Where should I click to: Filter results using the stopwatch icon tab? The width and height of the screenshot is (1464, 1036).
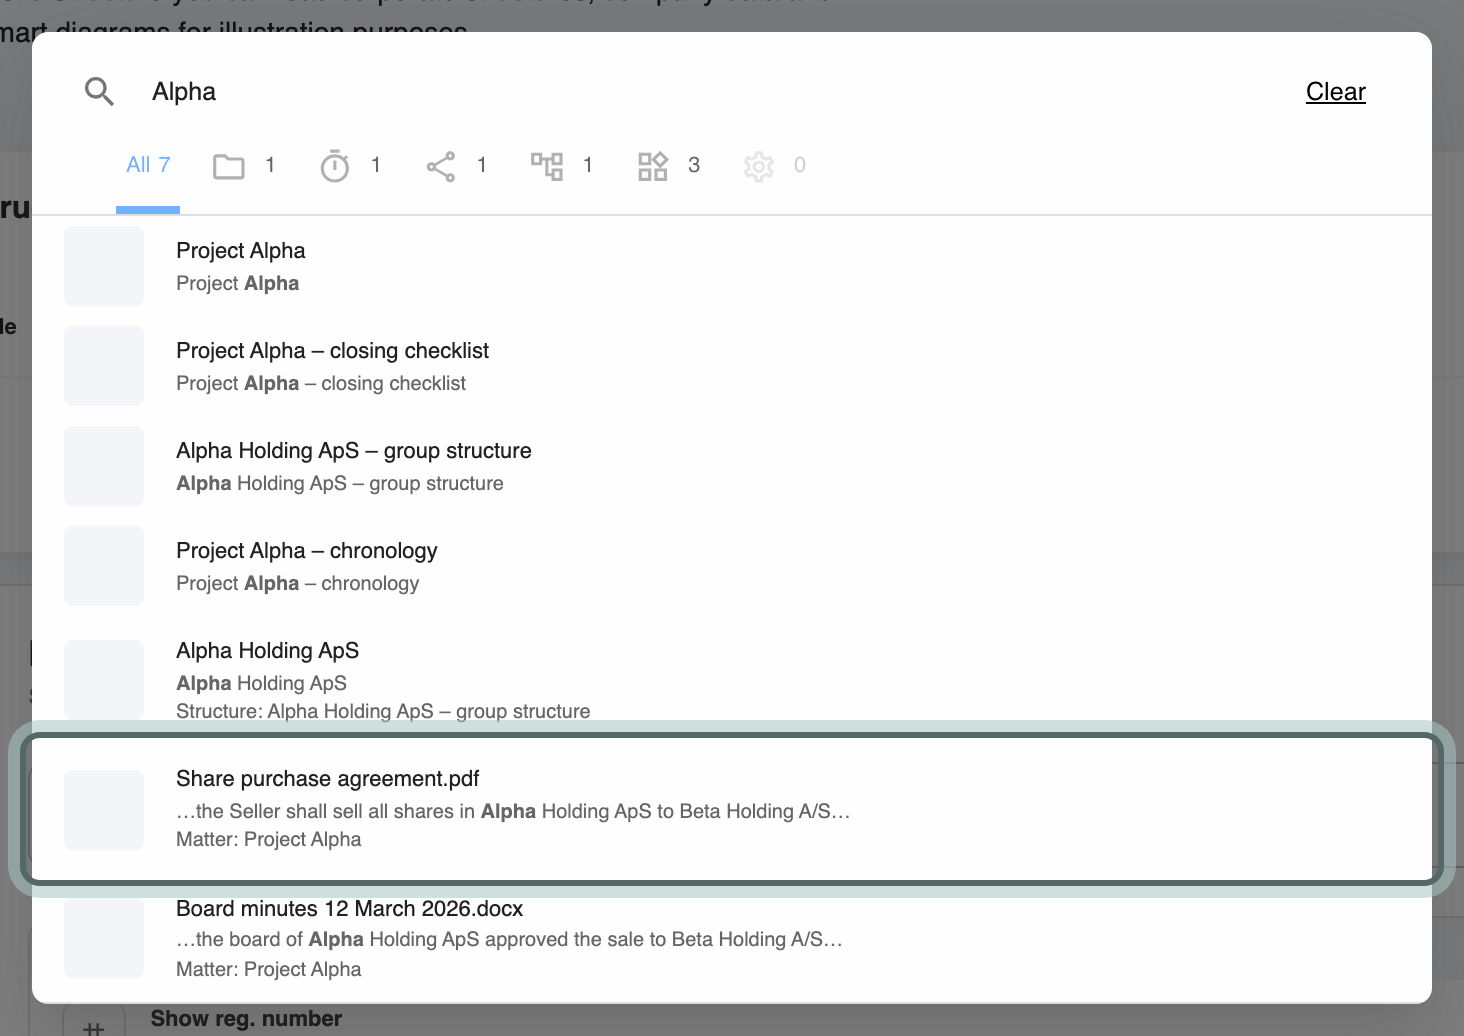point(350,166)
